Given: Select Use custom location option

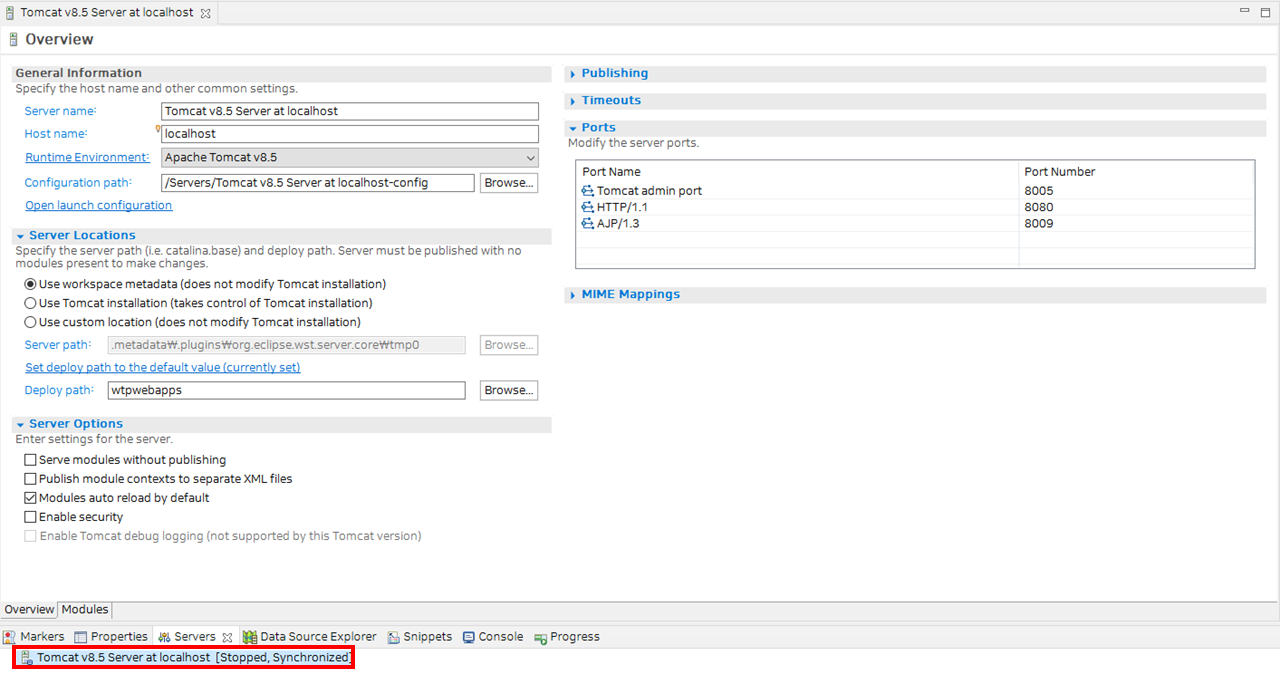Looking at the screenshot, I should point(30,322).
